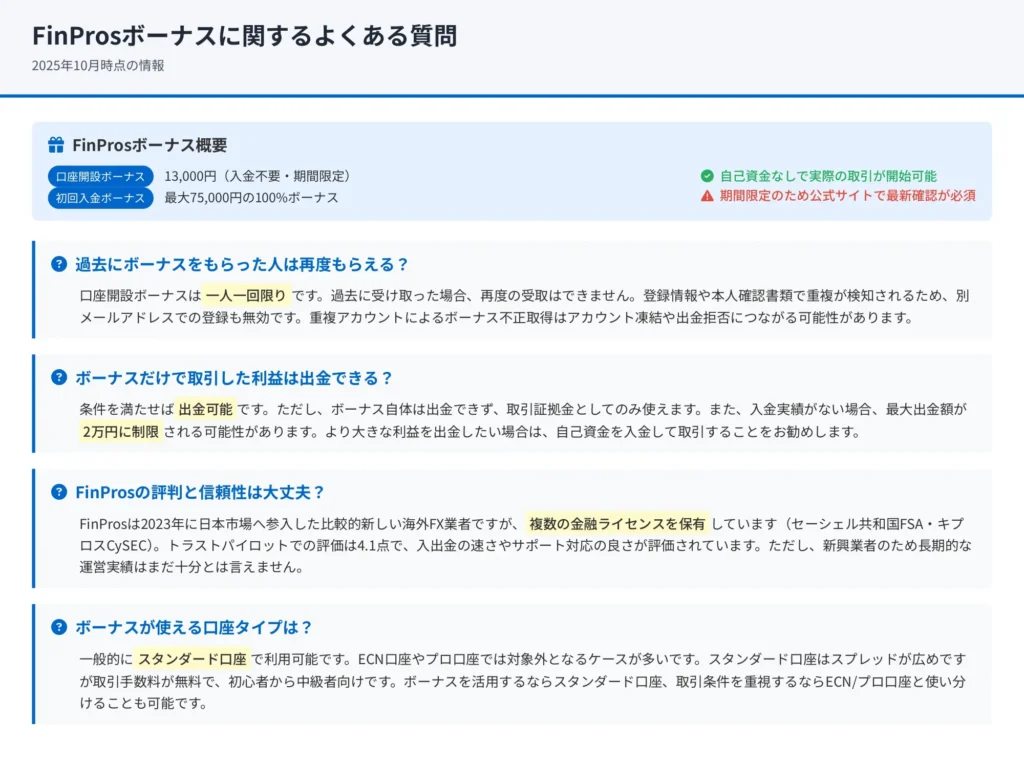The image size is (1024, 765).
Task: Click question icon beside 過去にボーナスをもらった人
Action: (x=59, y=265)
